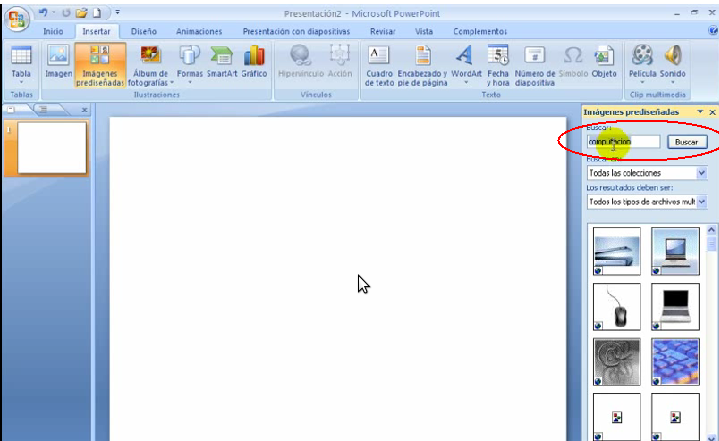Insert Número de diapositiva
This screenshot has width=719, height=441.
[535, 65]
